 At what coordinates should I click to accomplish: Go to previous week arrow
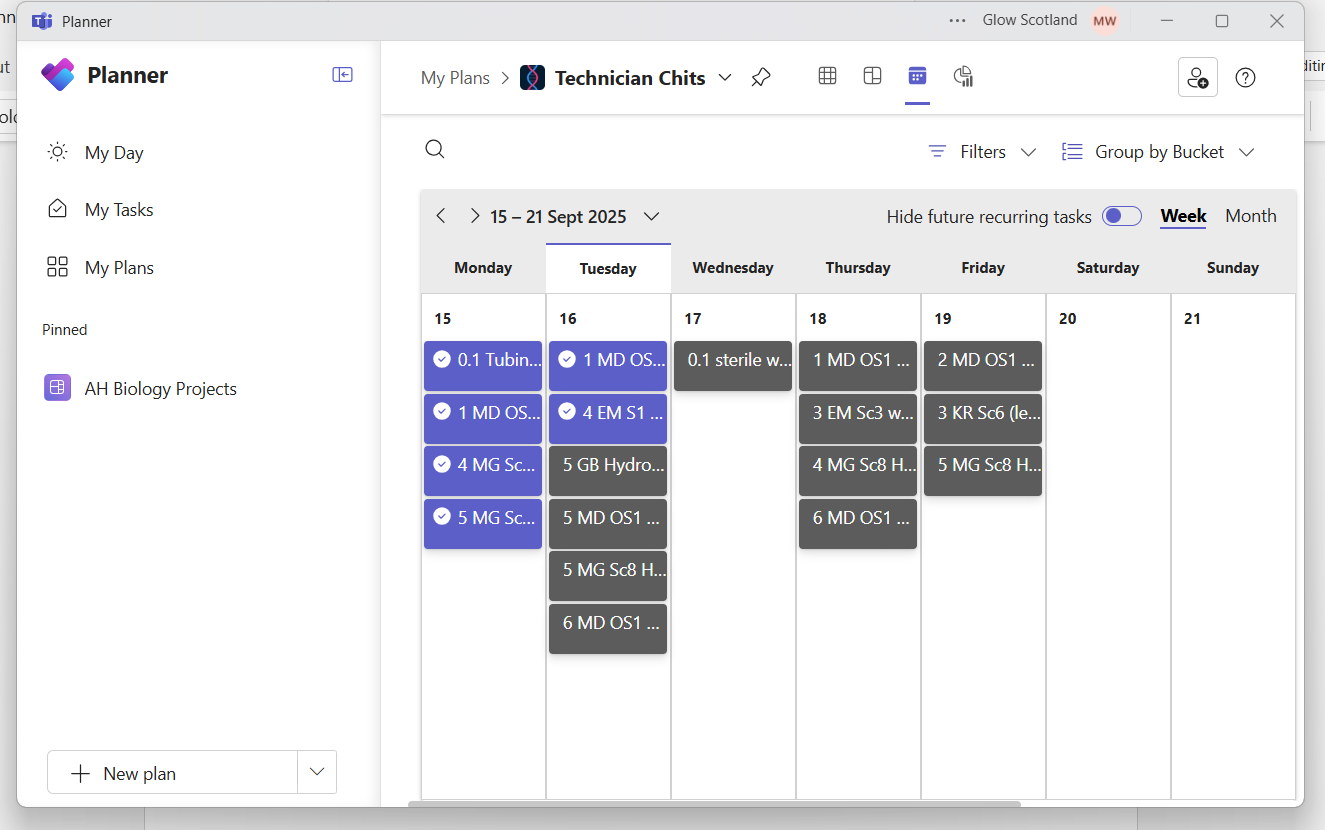coord(441,216)
